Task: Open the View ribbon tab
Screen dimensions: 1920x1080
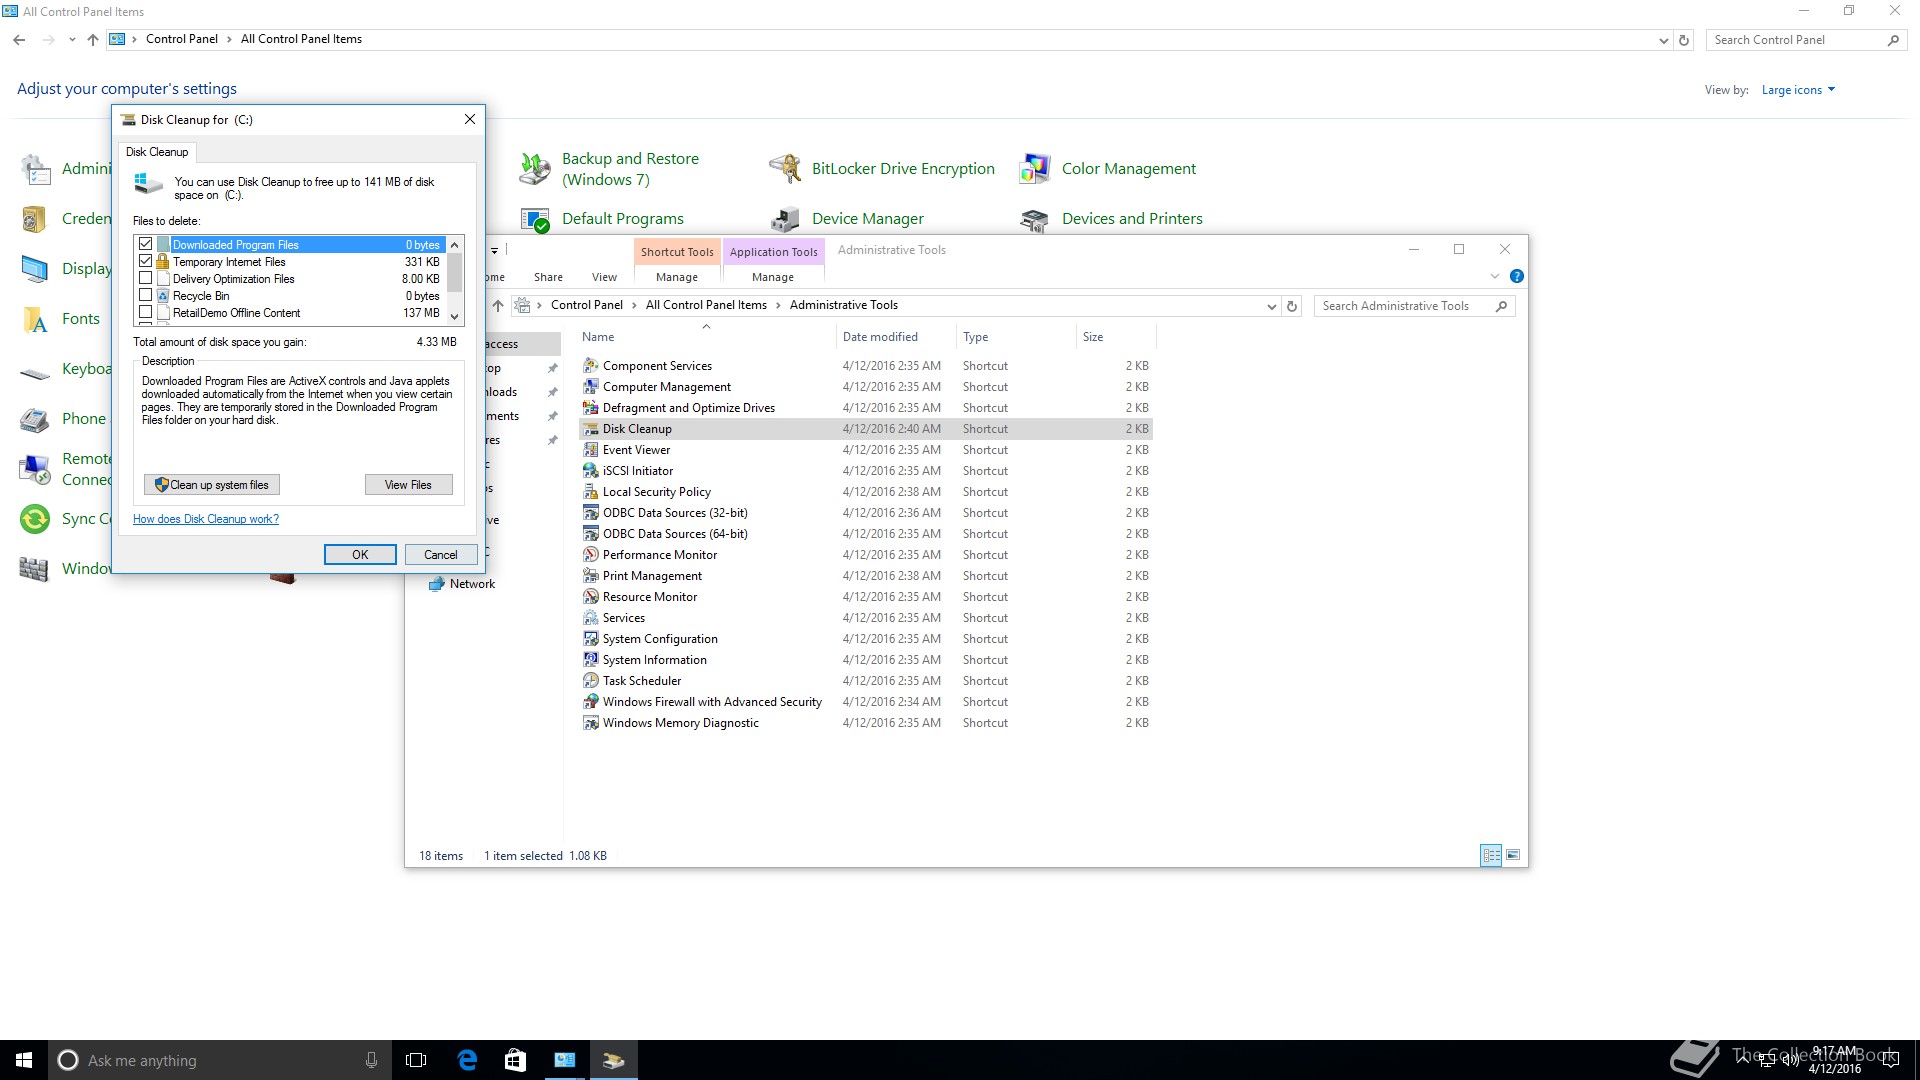Action: (x=604, y=277)
